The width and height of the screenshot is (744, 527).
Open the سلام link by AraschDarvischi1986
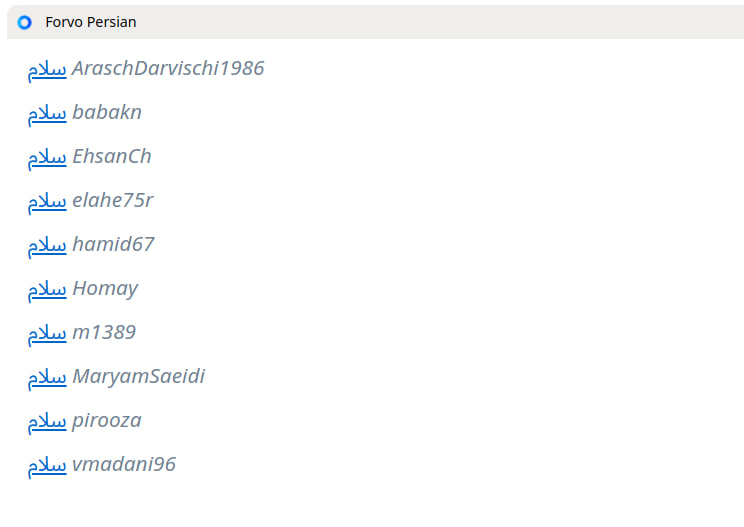click(47, 69)
